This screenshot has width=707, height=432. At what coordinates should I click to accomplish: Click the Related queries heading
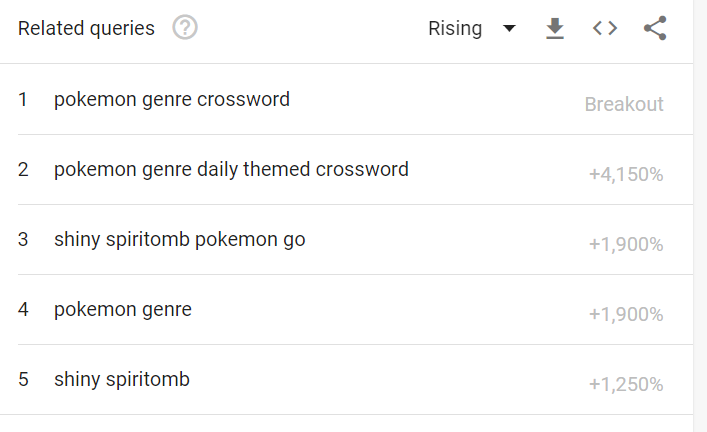click(86, 28)
